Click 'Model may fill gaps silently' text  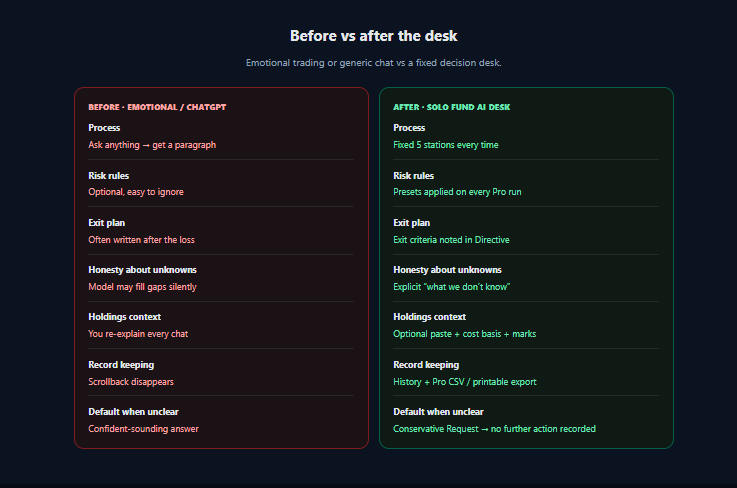(x=142, y=287)
